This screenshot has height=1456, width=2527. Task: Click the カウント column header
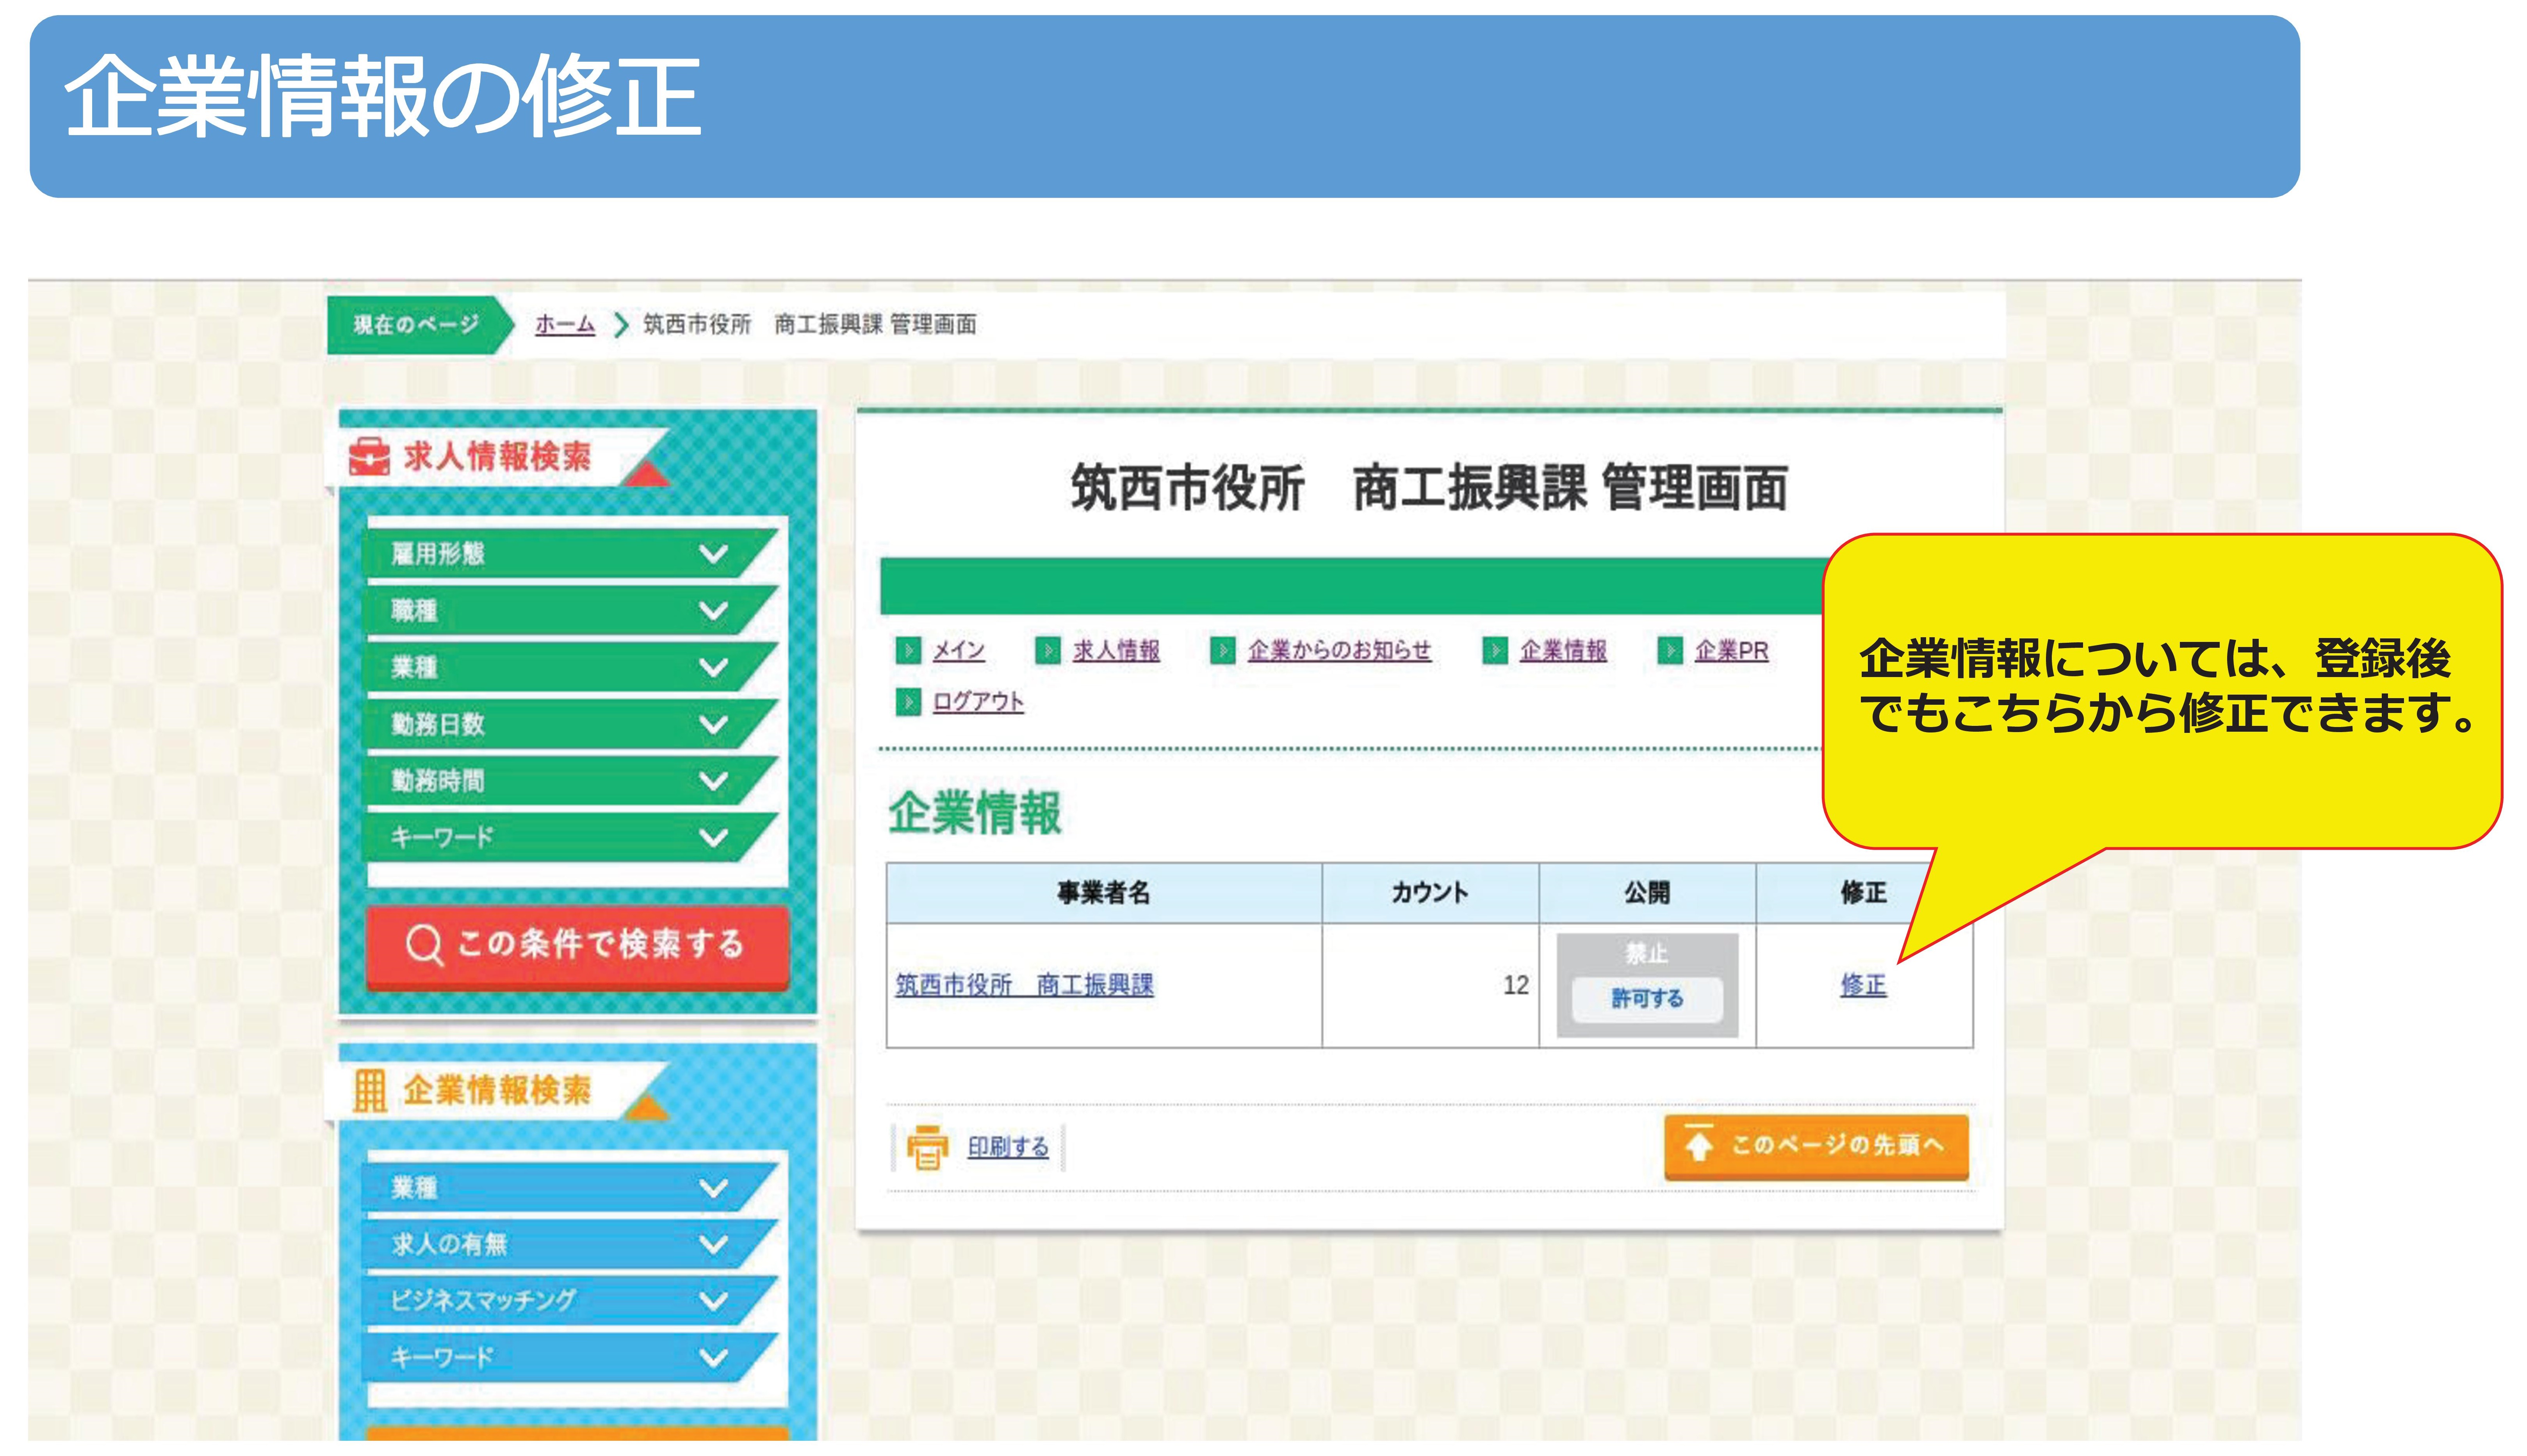pyautogui.click(x=1430, y=893)
